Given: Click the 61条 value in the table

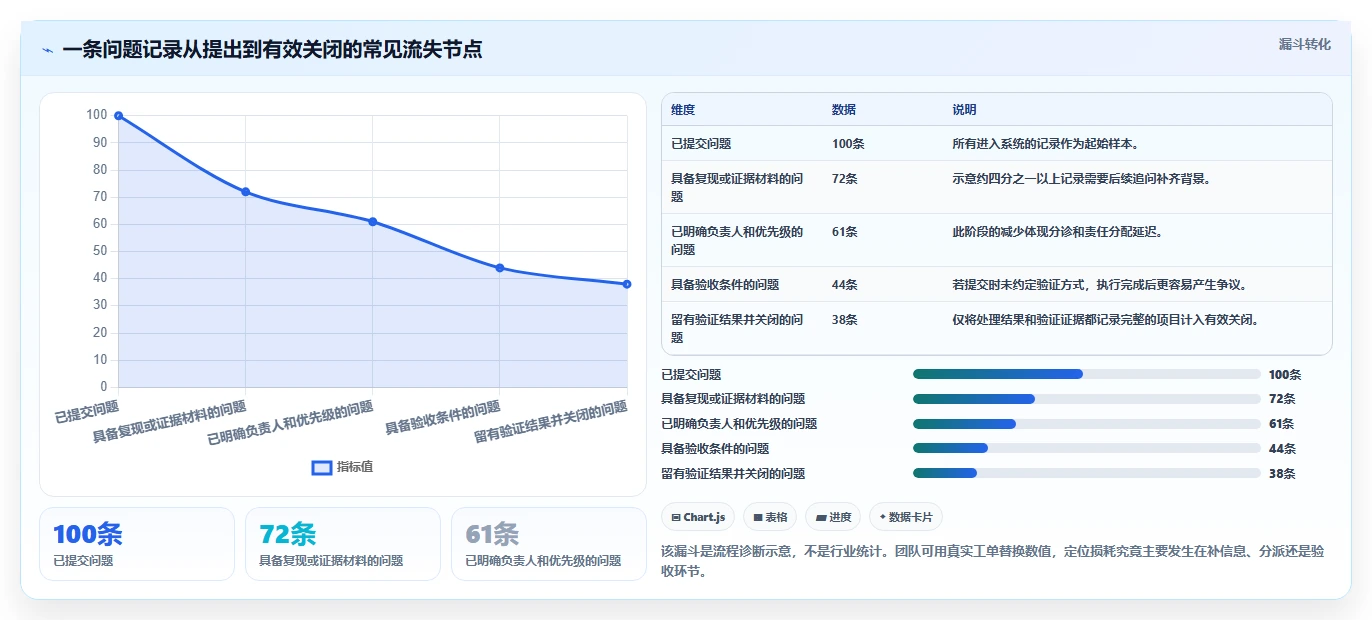Looking at the screenshot, I should (x=845, y=232).
